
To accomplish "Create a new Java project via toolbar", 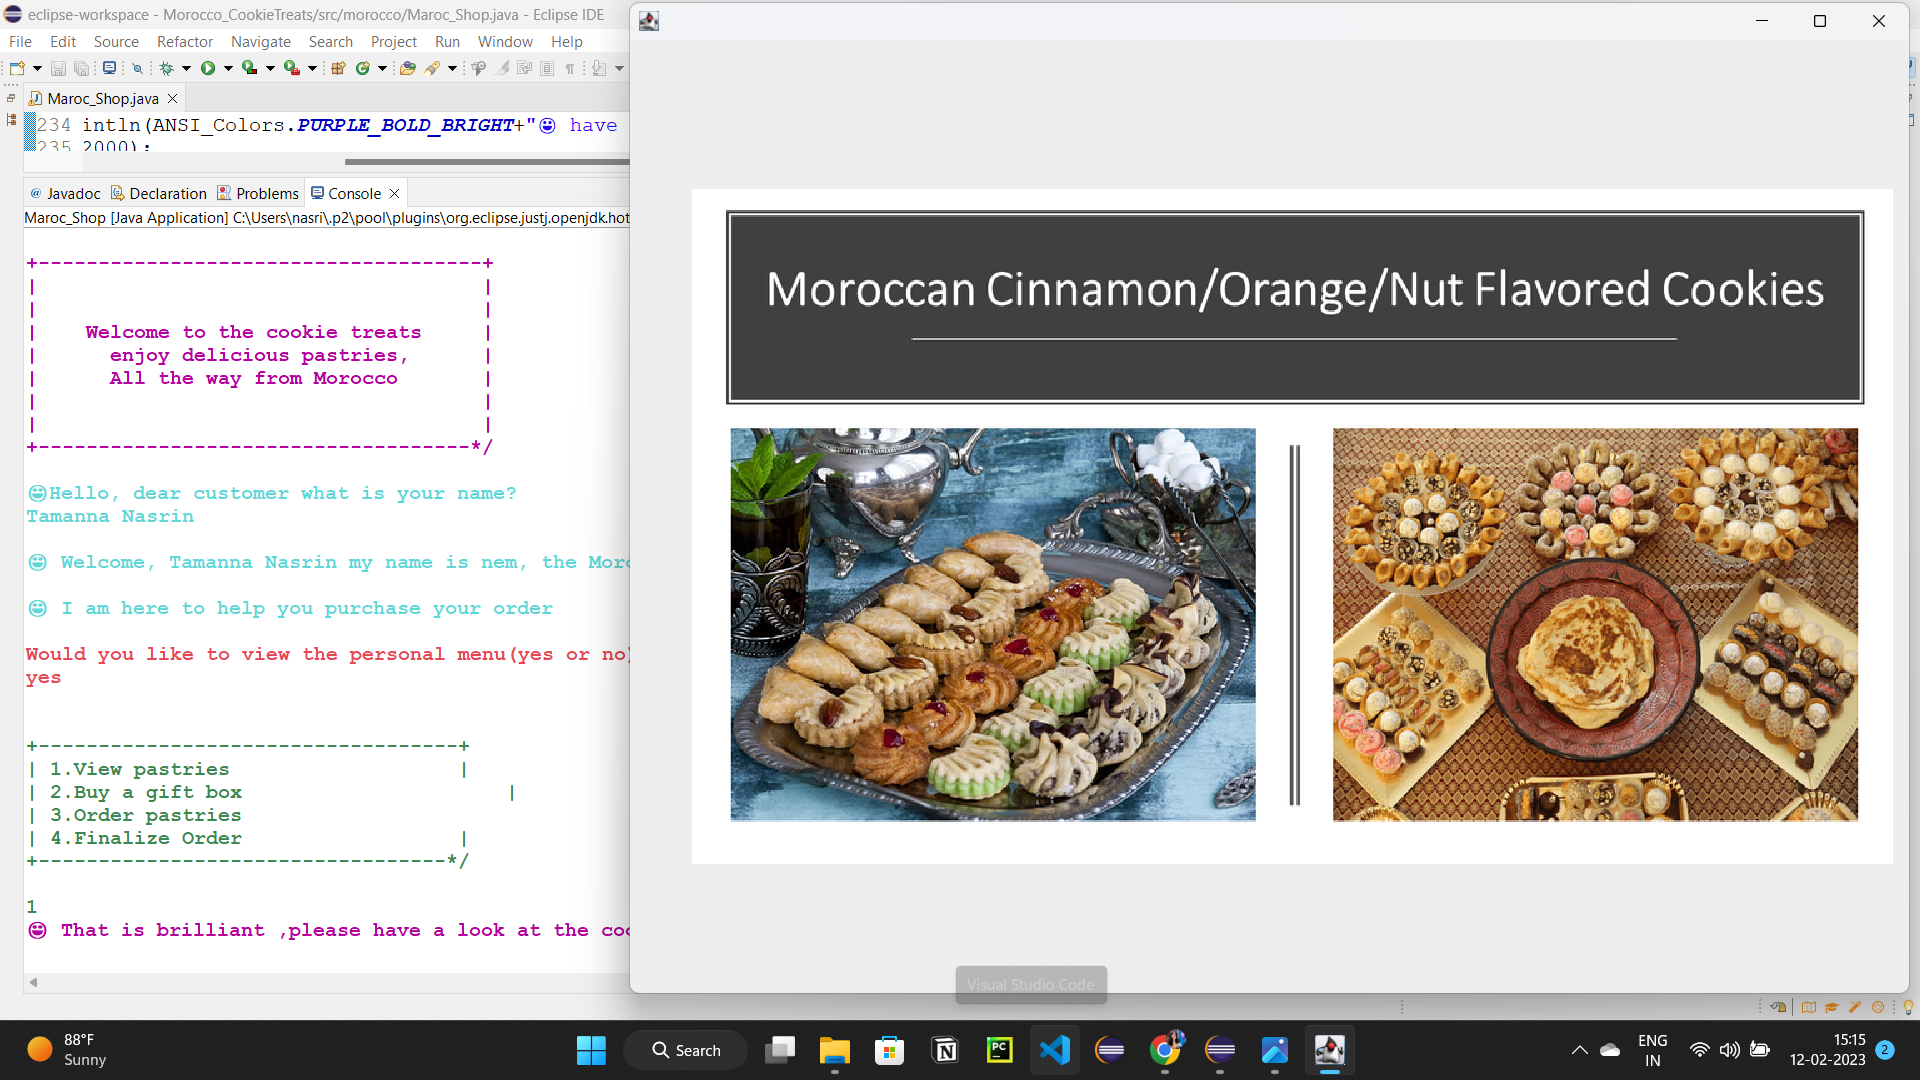I will (x=339, y=68).
